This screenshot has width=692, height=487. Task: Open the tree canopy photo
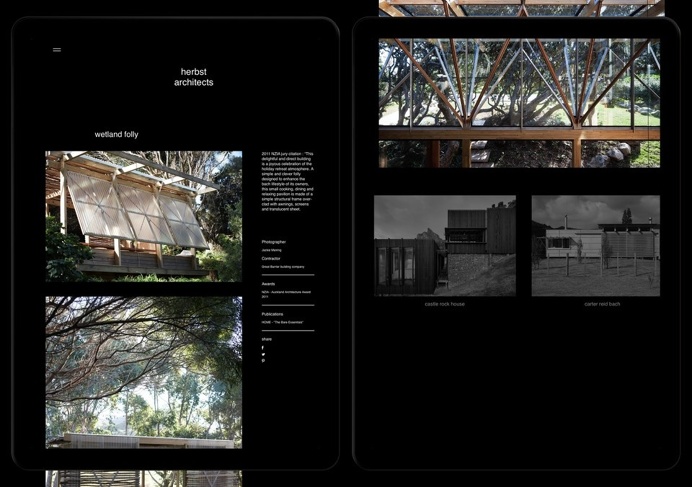coord(143,371)
